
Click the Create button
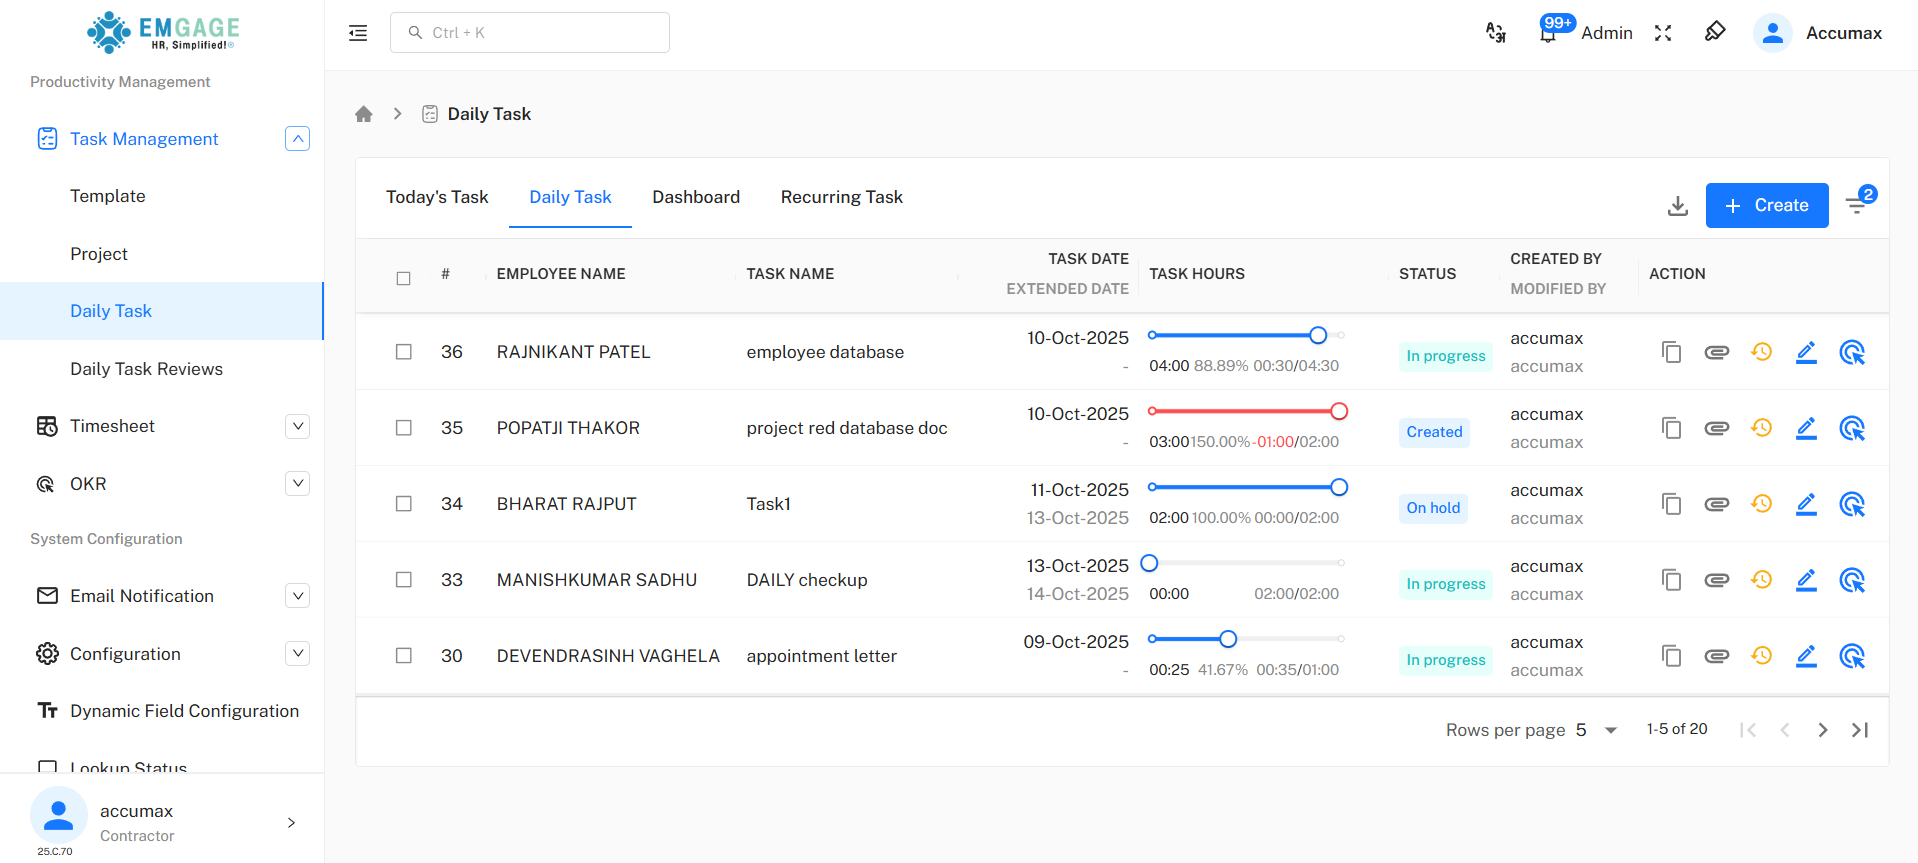click(x=1766, y=205)
